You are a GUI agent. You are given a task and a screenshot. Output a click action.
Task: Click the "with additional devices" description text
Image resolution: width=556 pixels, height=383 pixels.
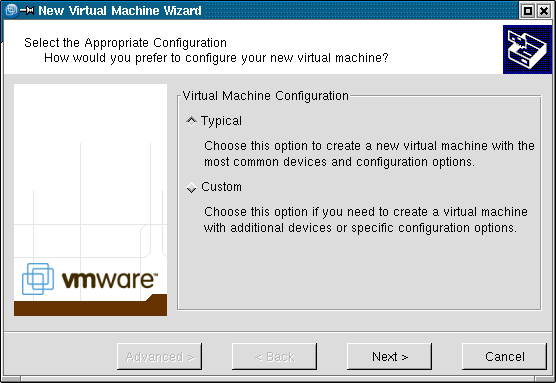pos(360,228)
